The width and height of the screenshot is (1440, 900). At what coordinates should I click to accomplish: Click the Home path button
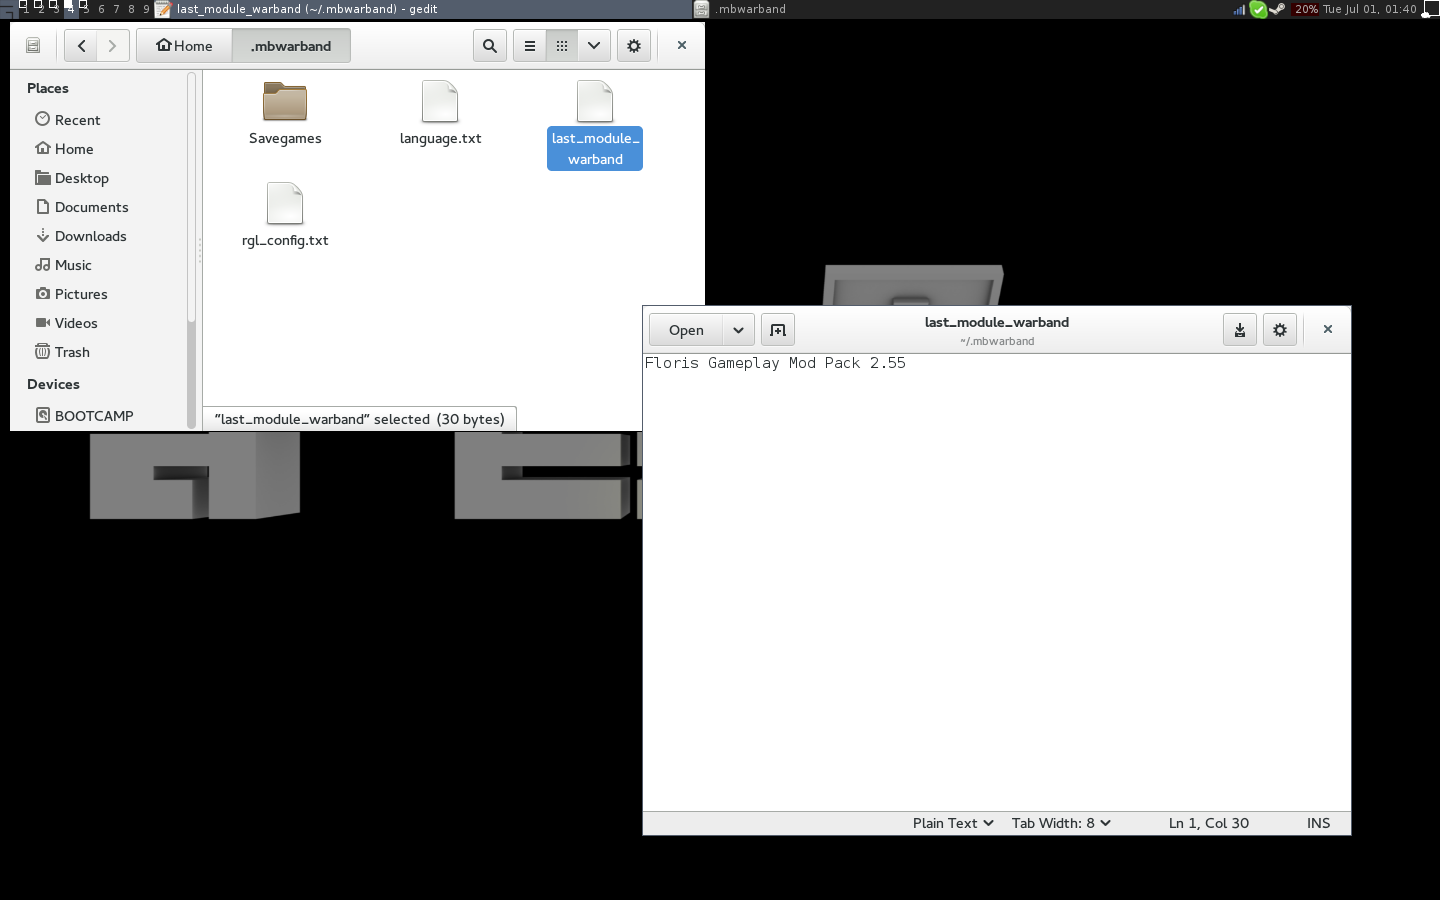point(184,46)
